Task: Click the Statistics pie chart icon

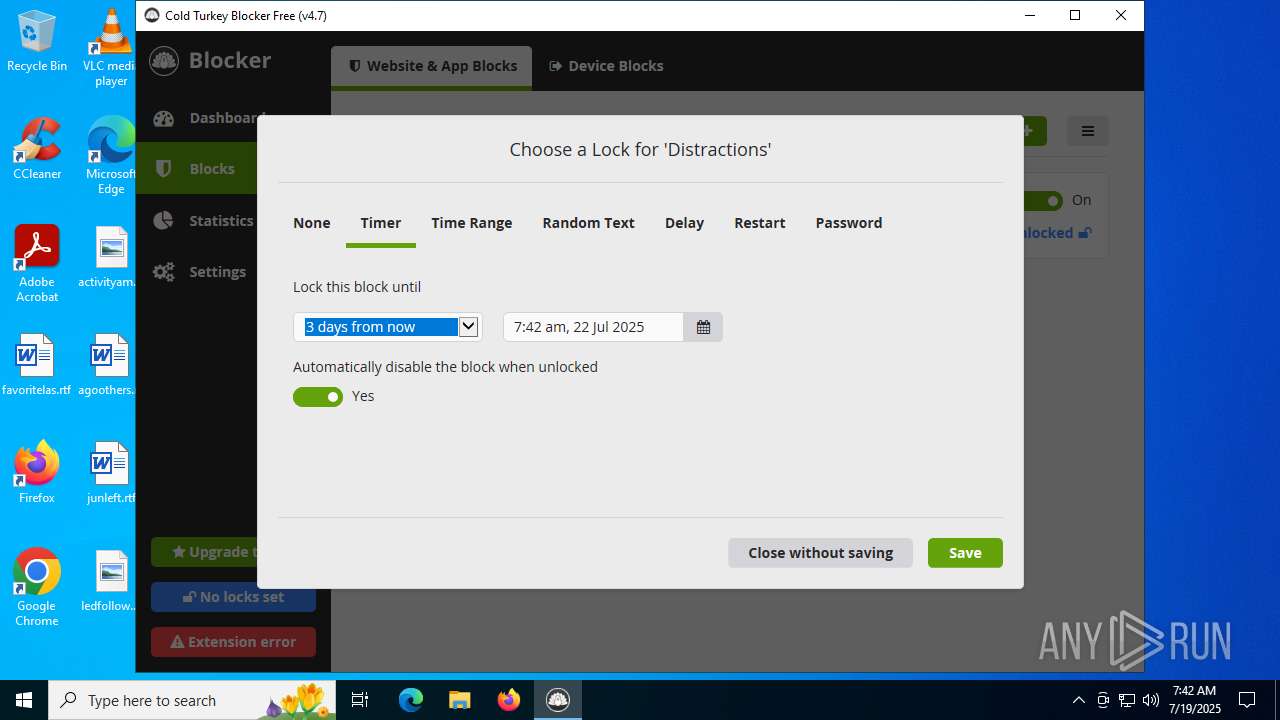Action: 164,221
